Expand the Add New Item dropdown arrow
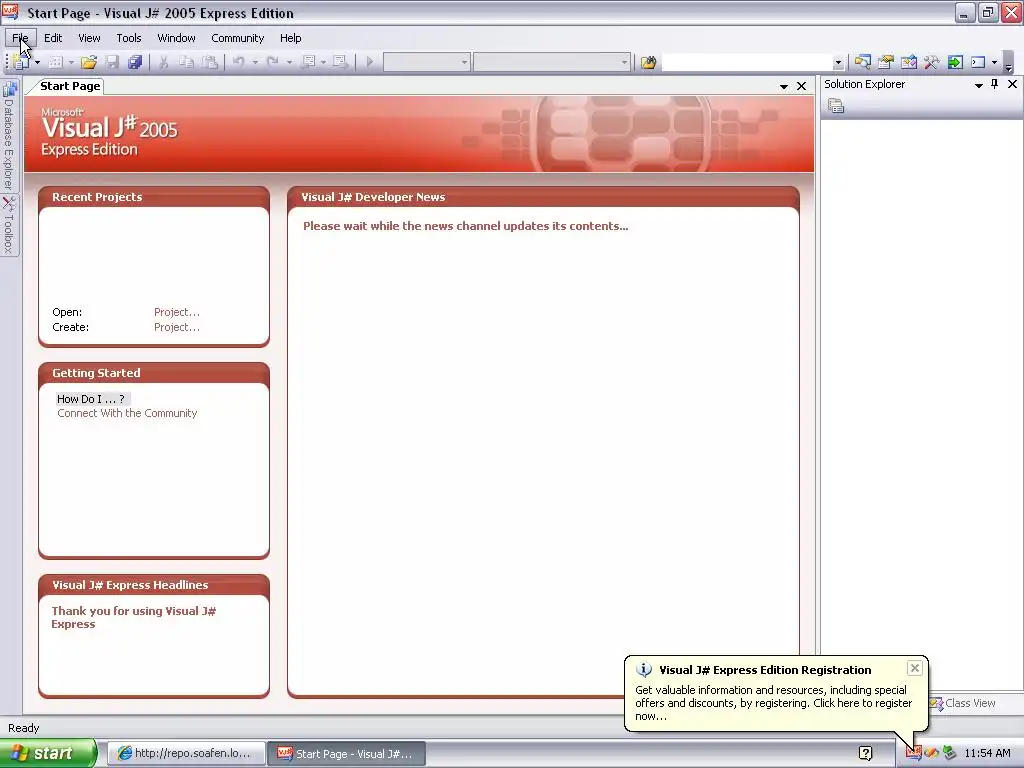 pyautogui.click(x=71, y=62)
